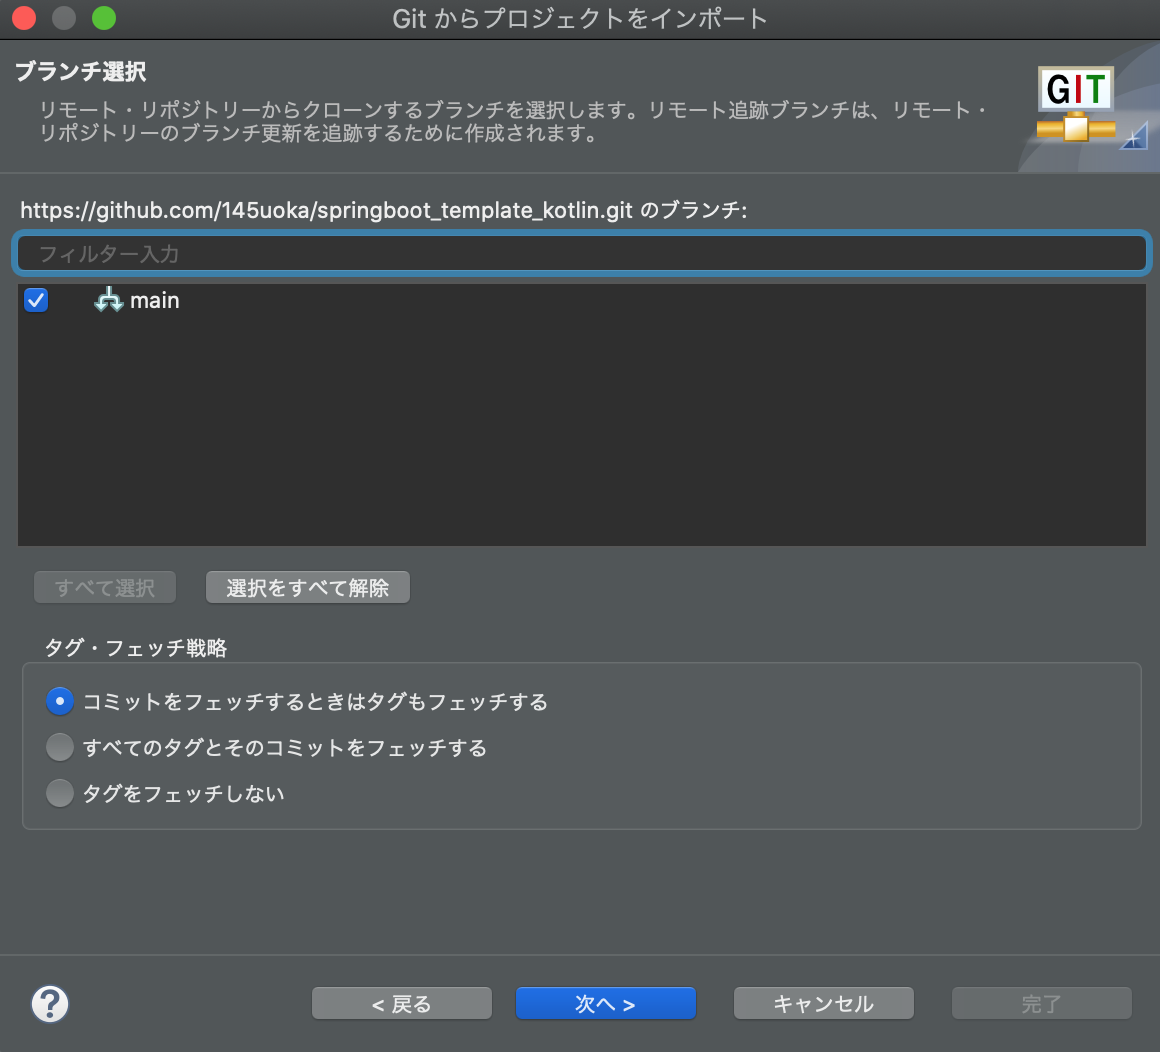1160x1052 pixels.
Task: Click the ブランチ選択 dialog heading
Action: click(80, 71)
